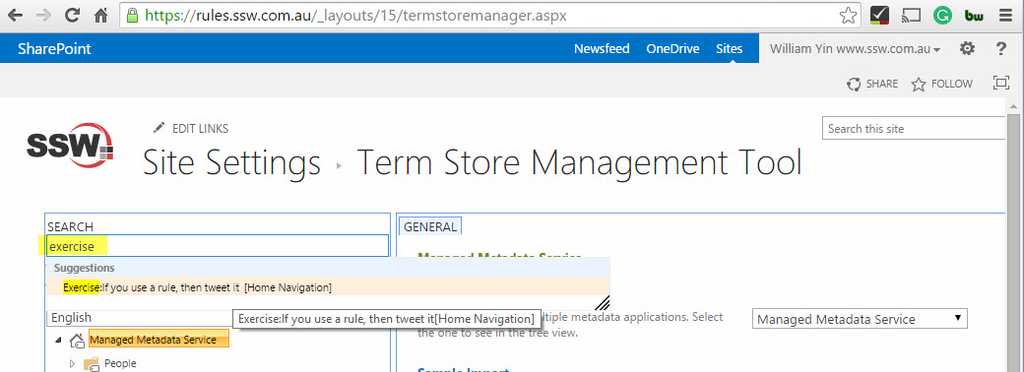Select the GENERAL tab
Image resolution: width=1024 pixels, height=372 pixels.
(x=430, y=226)
